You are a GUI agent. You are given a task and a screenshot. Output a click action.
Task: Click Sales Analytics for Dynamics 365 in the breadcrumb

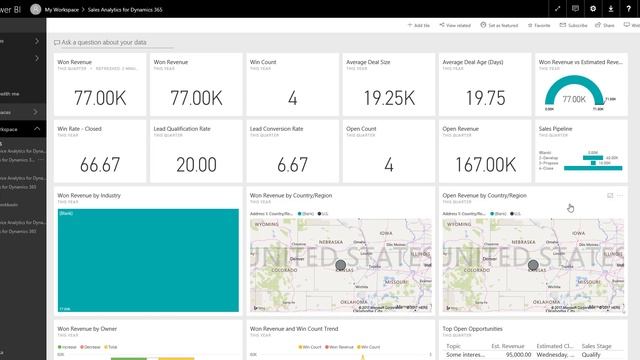tap(125, 9)
